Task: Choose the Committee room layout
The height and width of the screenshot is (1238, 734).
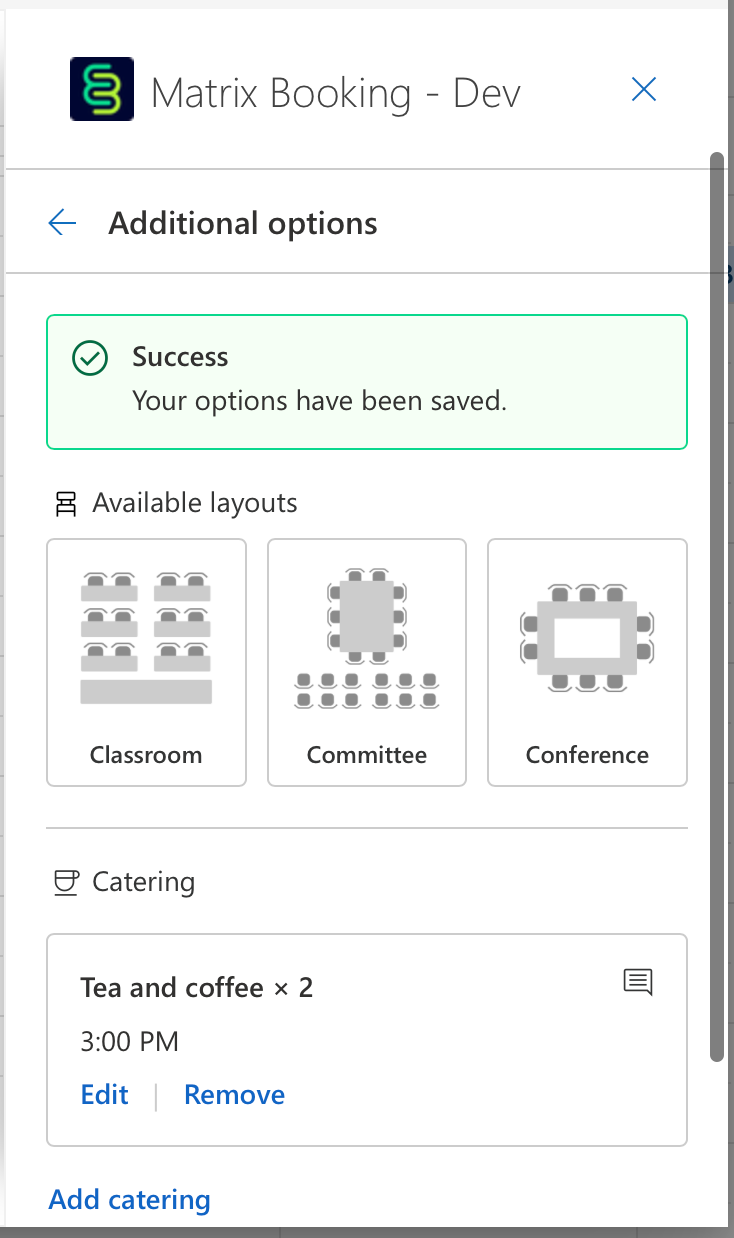Action: 367,662
